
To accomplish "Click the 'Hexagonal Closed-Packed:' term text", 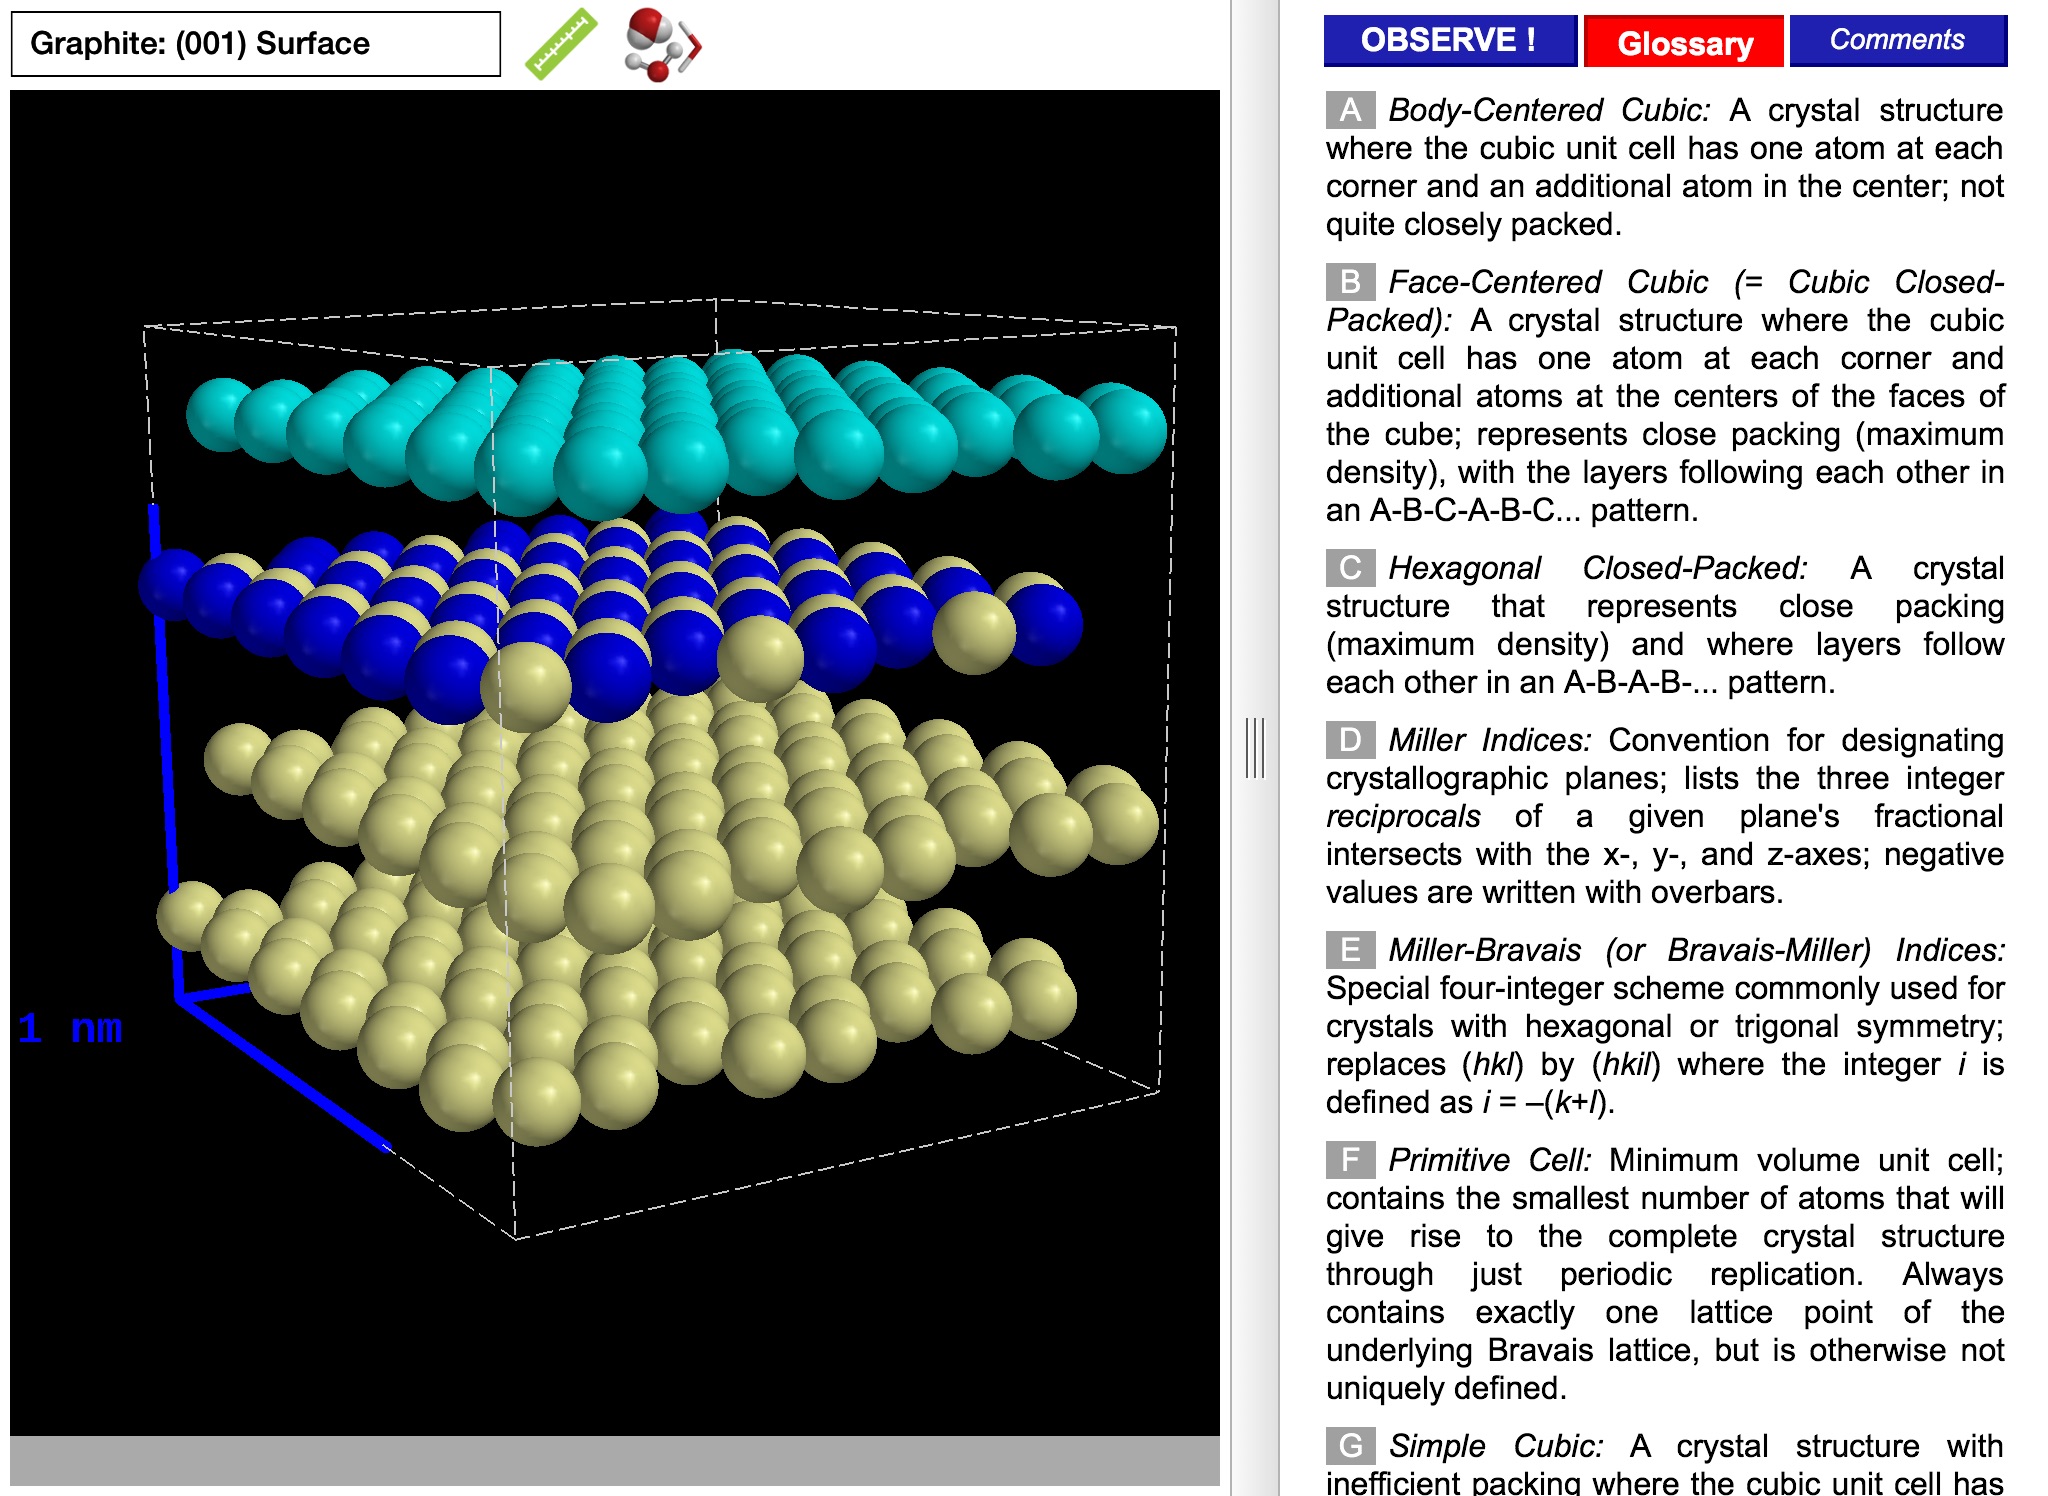I will pos(1597,568).
